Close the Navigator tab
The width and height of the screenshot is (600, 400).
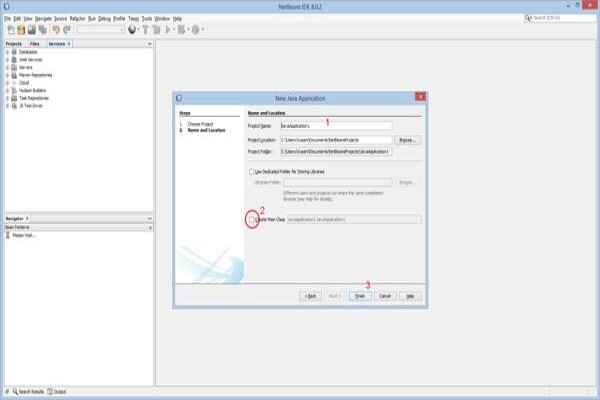[27, 219]
